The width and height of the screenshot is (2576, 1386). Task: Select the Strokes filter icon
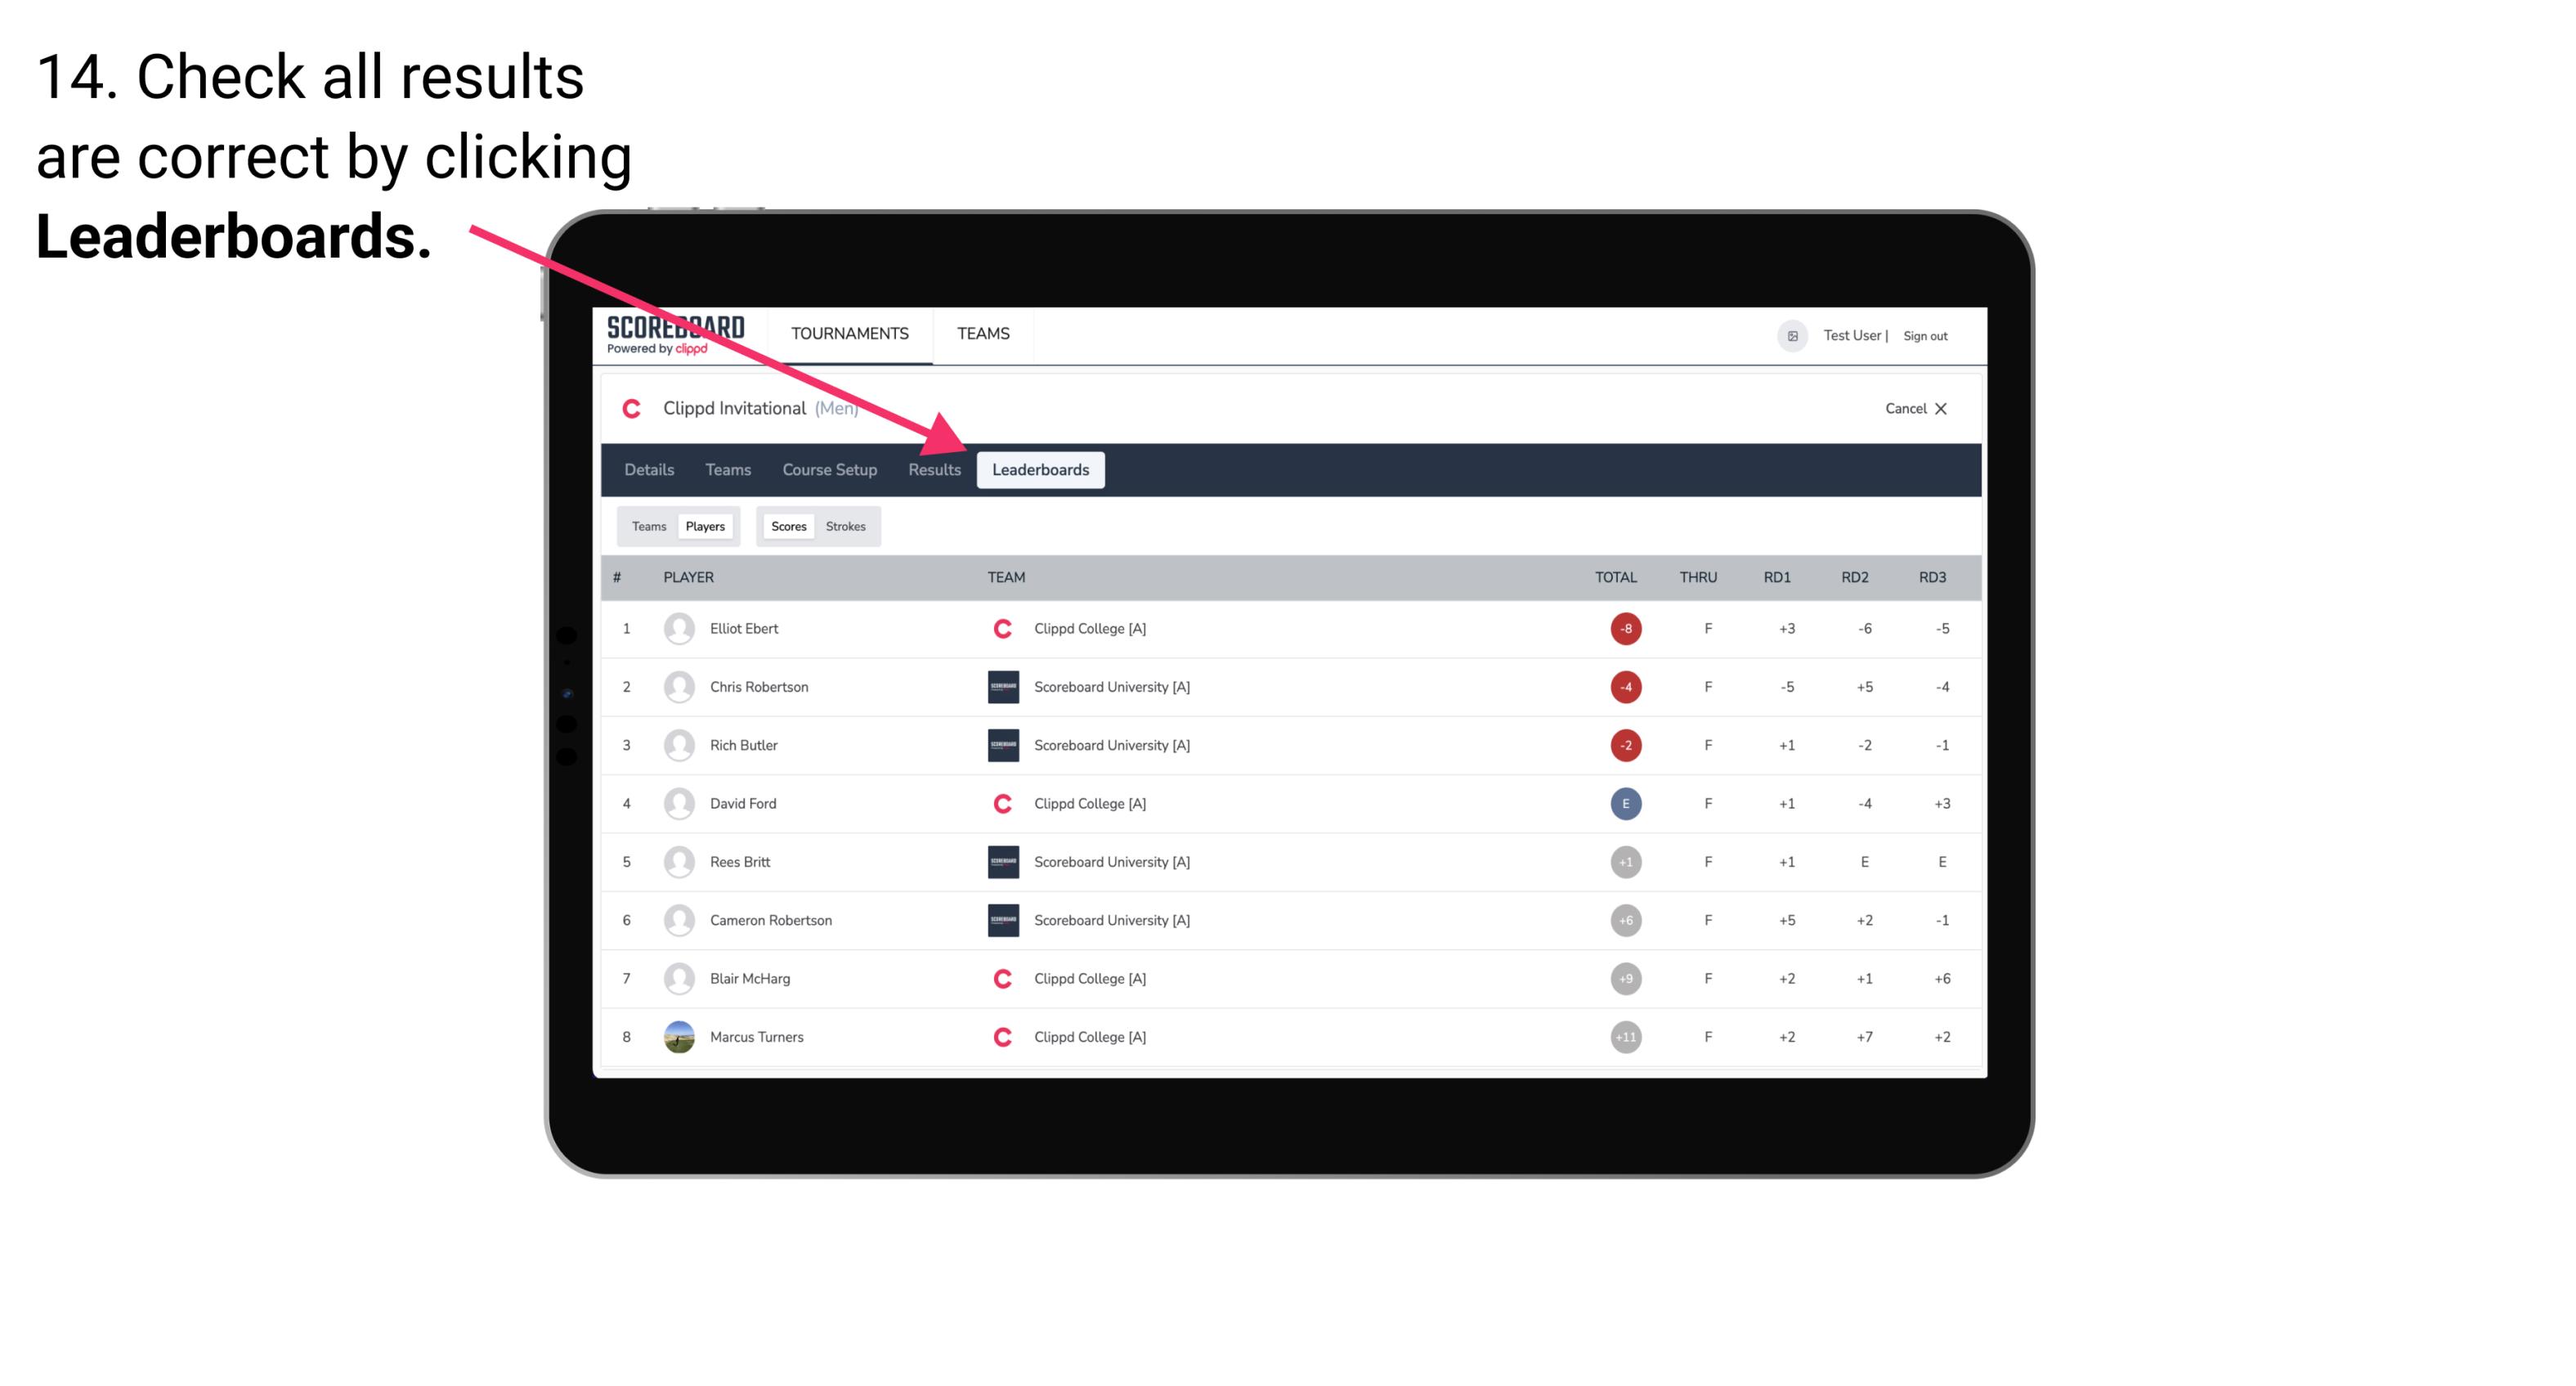[x=846, y=526]
